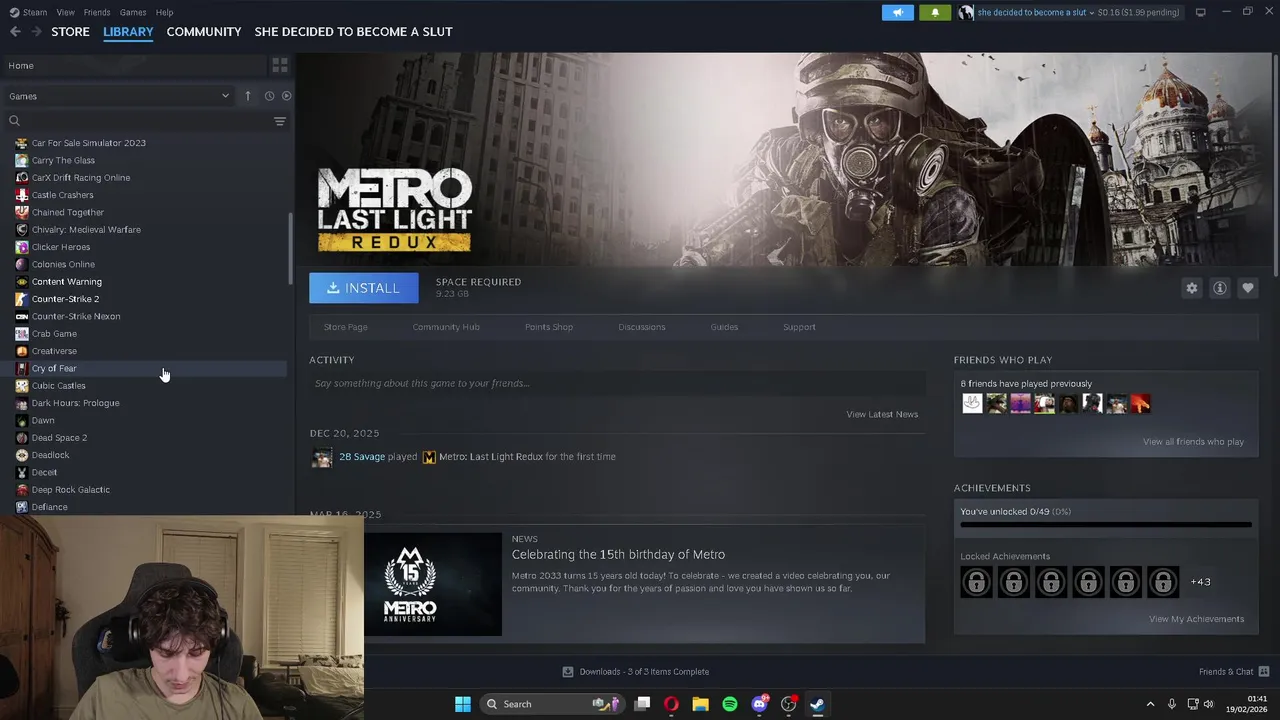Show hidden tray icons chevron

(x=1150, y=704)
